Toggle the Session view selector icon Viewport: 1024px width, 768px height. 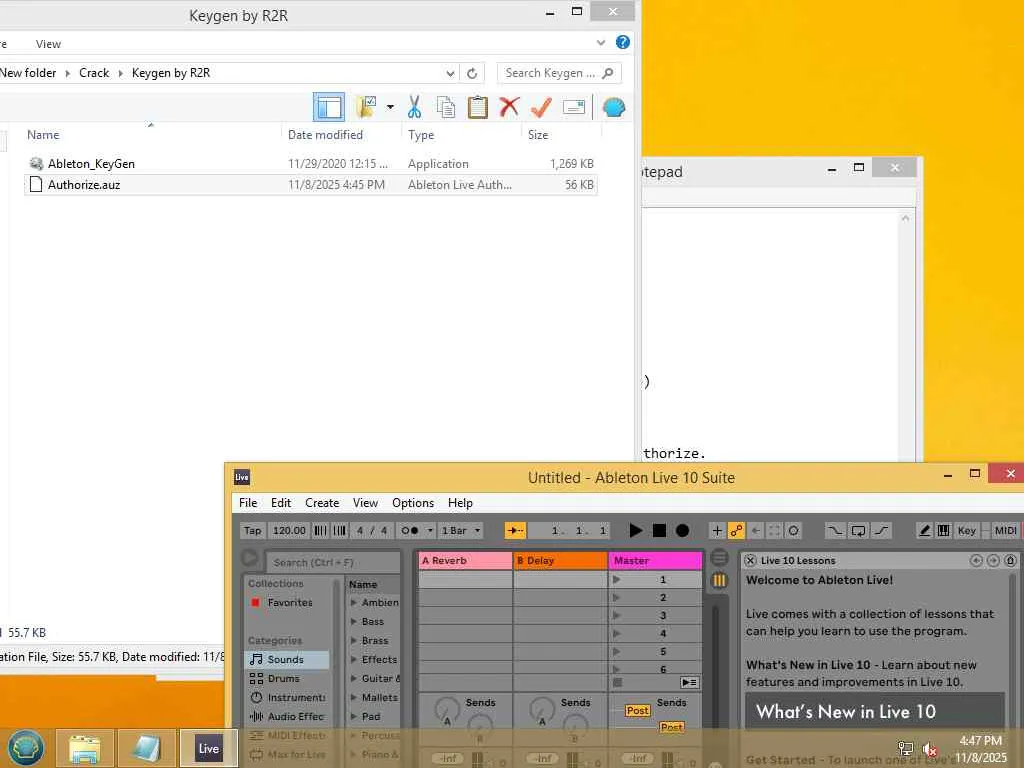pyautogui.click(x=719, y=581)
